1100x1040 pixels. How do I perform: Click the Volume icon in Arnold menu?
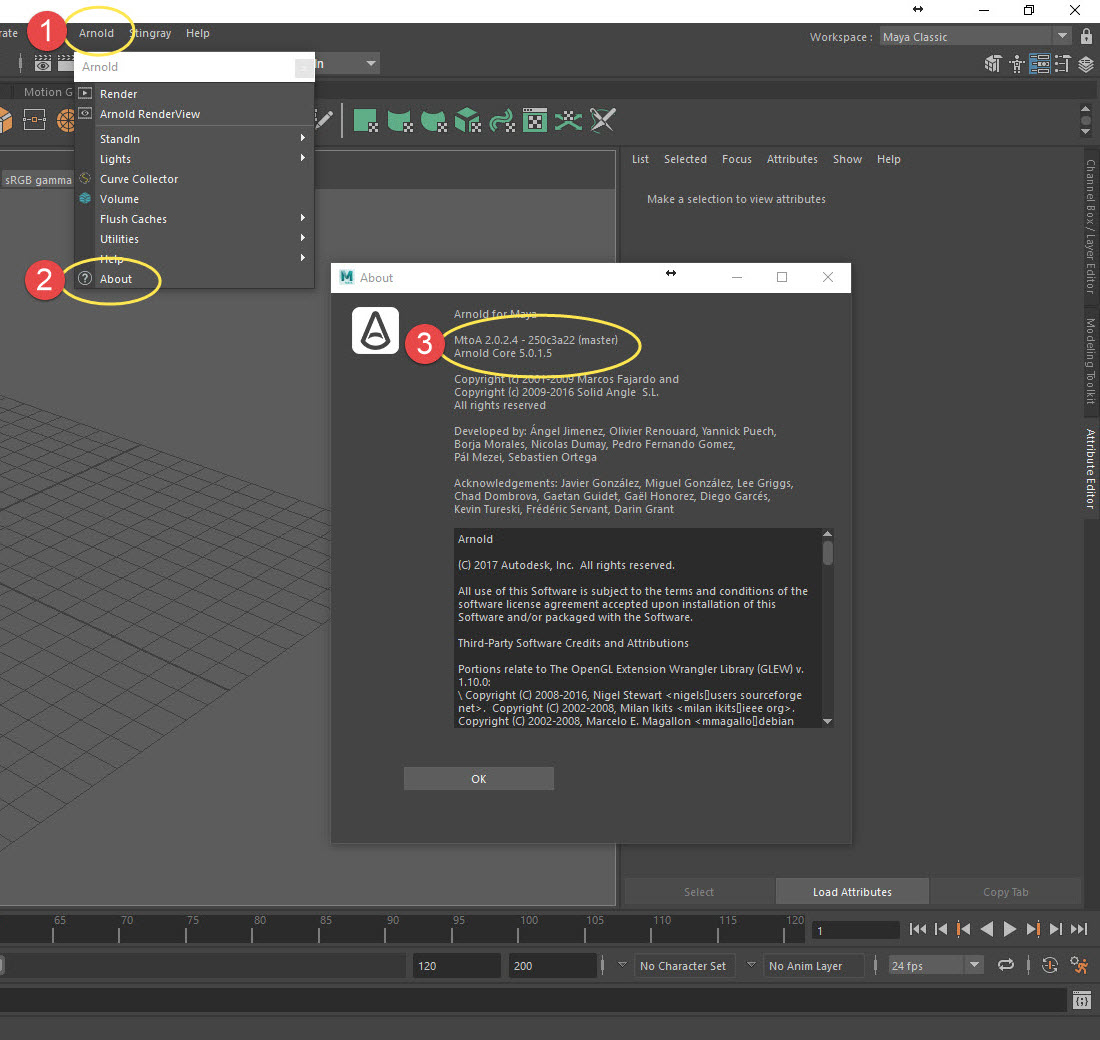pyautogui.click(x=85, y=199)
